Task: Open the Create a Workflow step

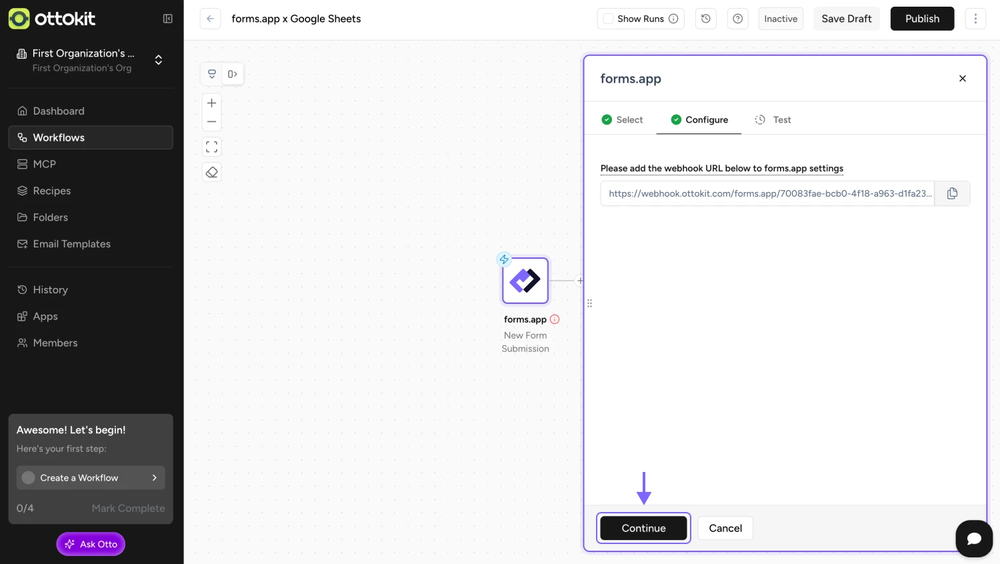Action: 91,478
